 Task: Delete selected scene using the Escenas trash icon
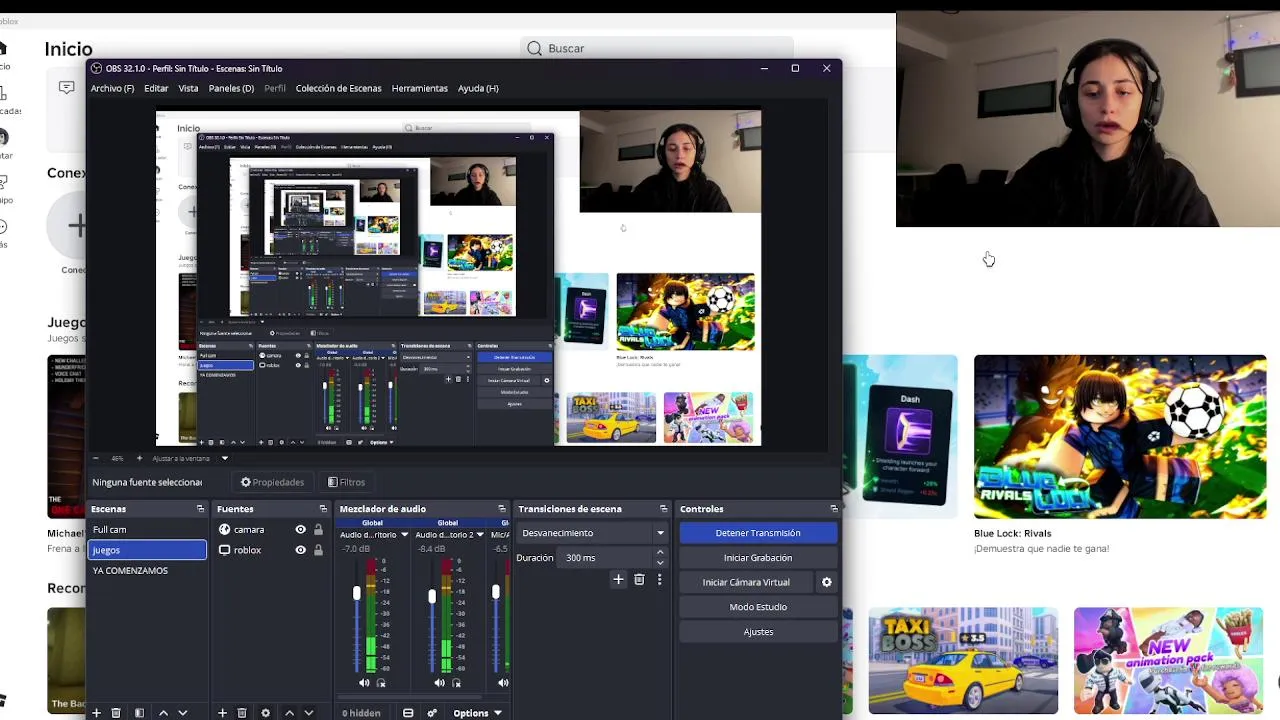(x=116, y=713)
